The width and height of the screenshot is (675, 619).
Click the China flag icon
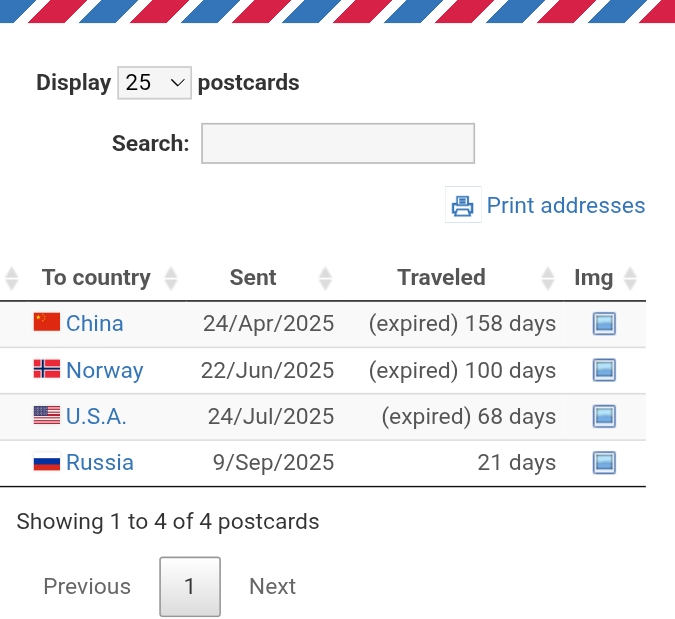[47, 322]
